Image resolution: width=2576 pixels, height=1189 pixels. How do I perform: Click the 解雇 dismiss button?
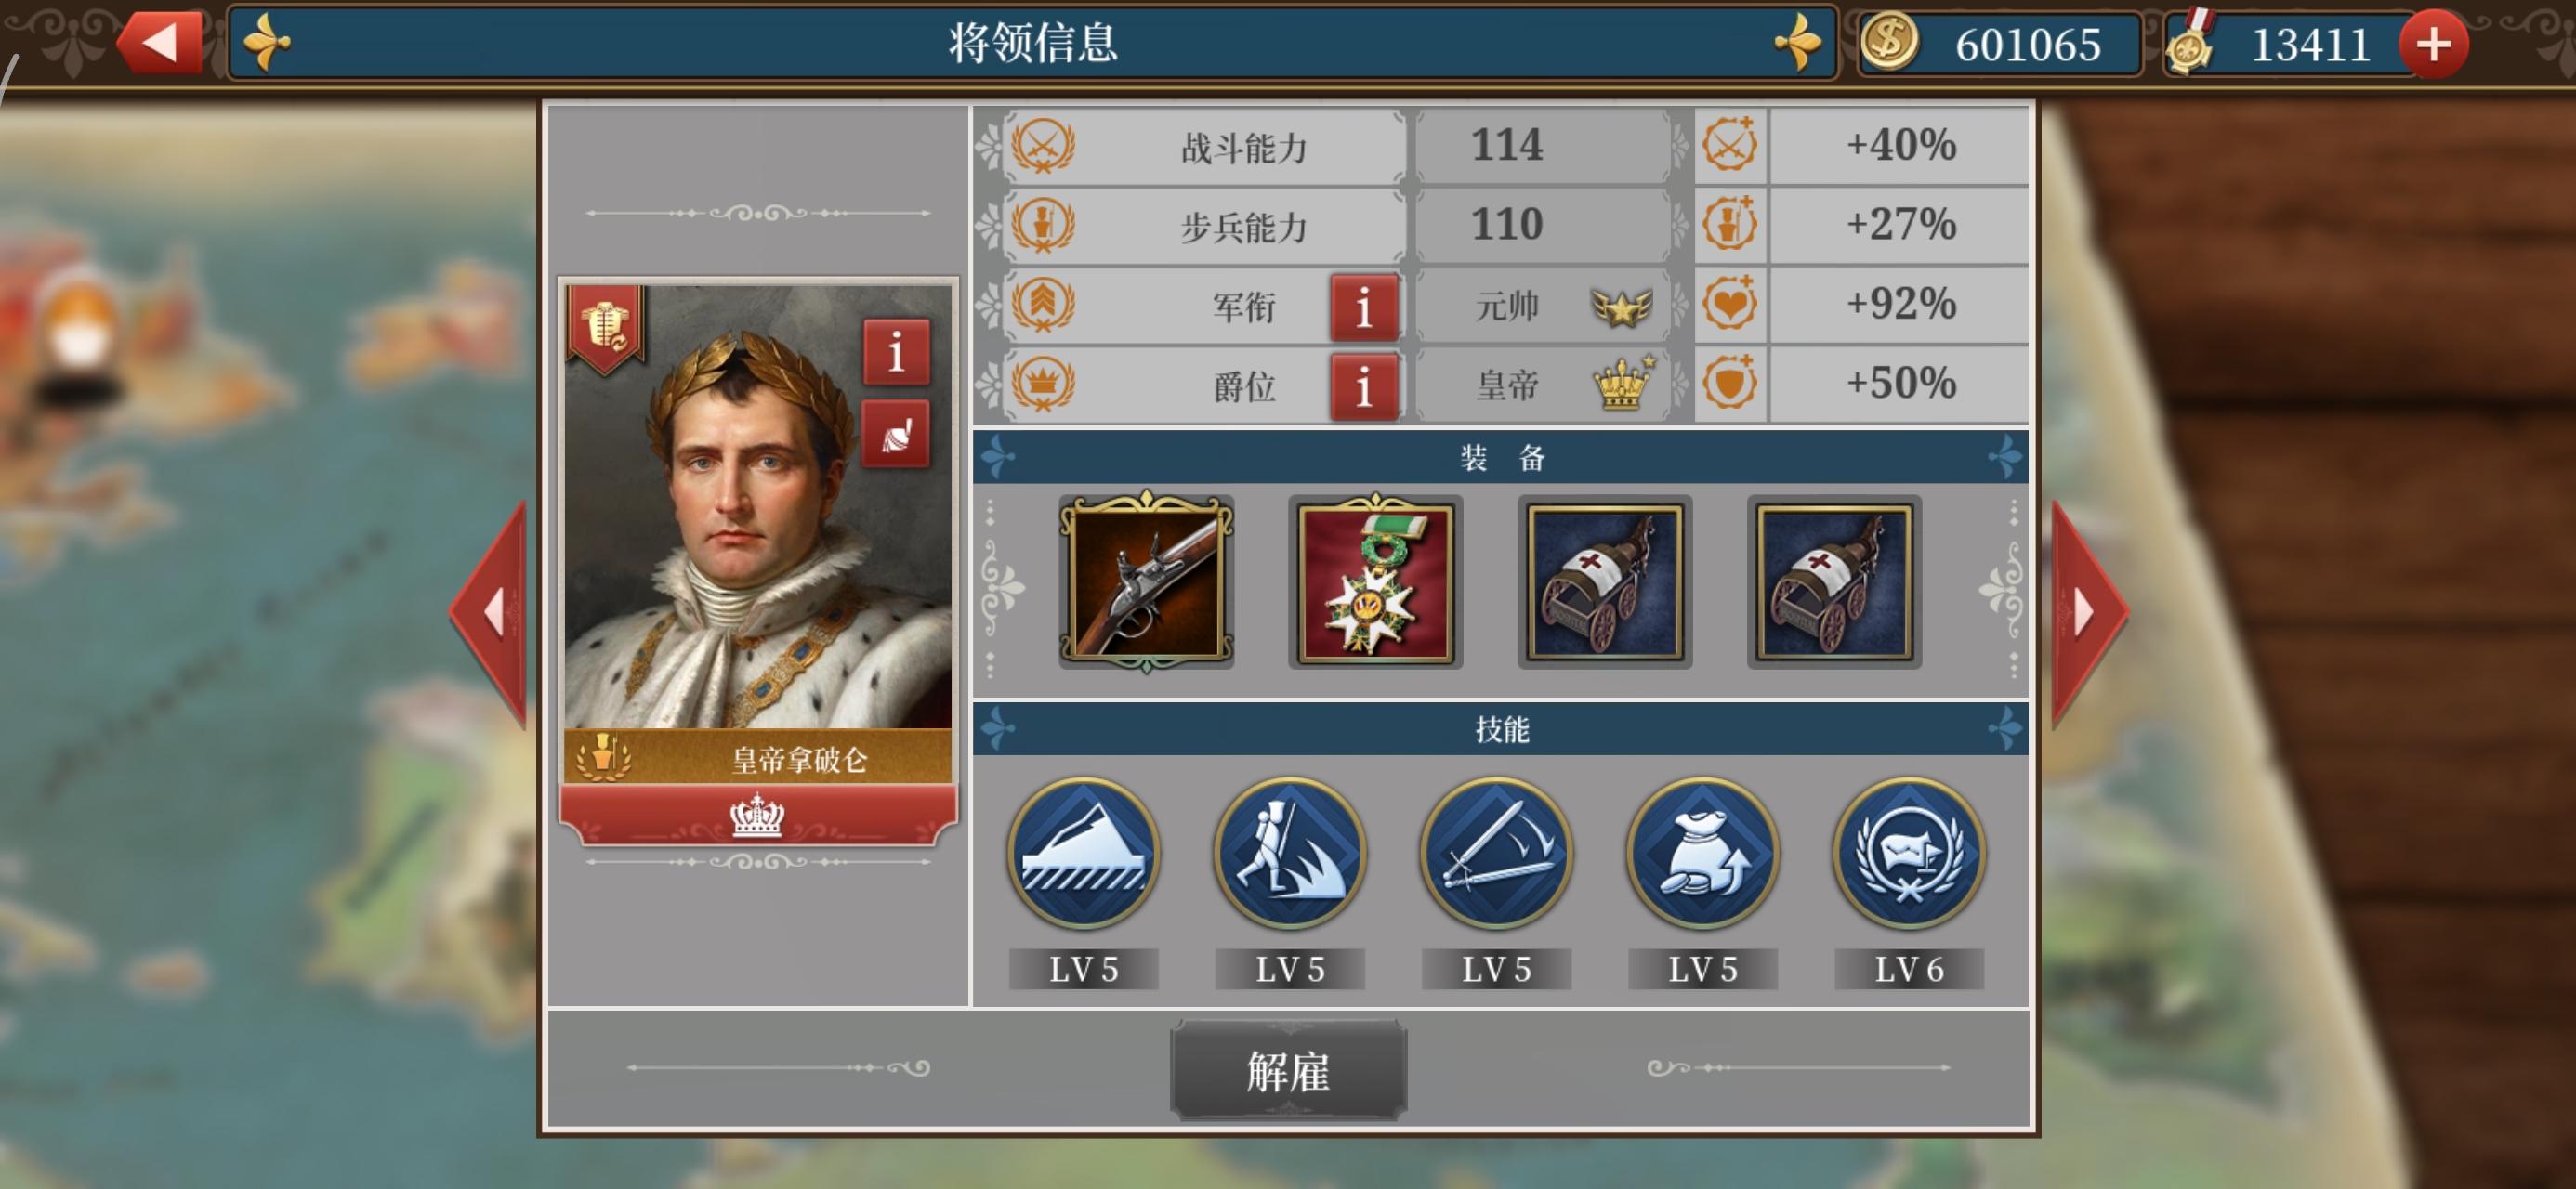tap(1288, 1071)
